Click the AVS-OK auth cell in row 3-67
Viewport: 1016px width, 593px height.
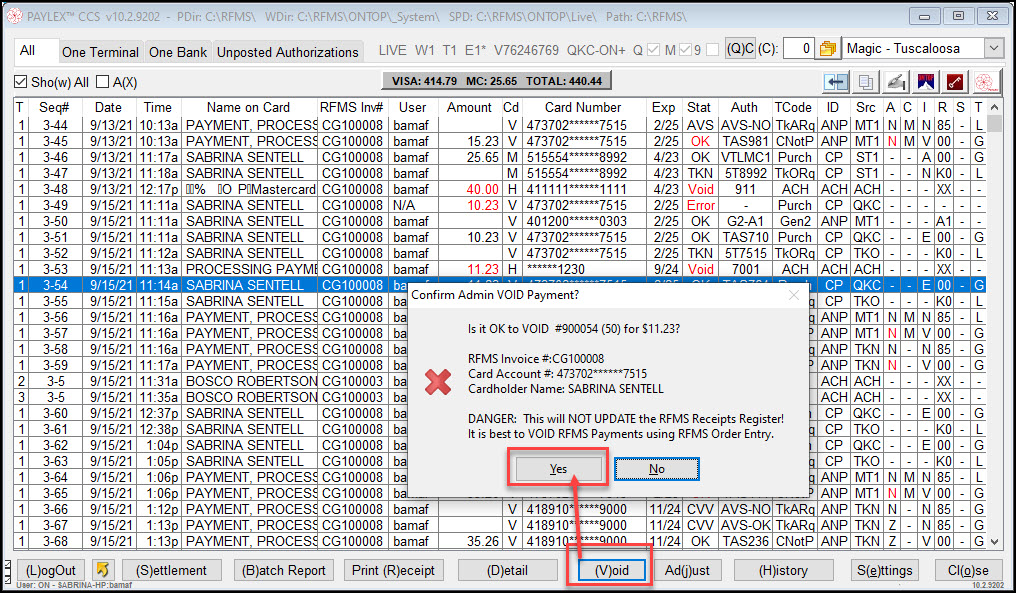point(745,525)
